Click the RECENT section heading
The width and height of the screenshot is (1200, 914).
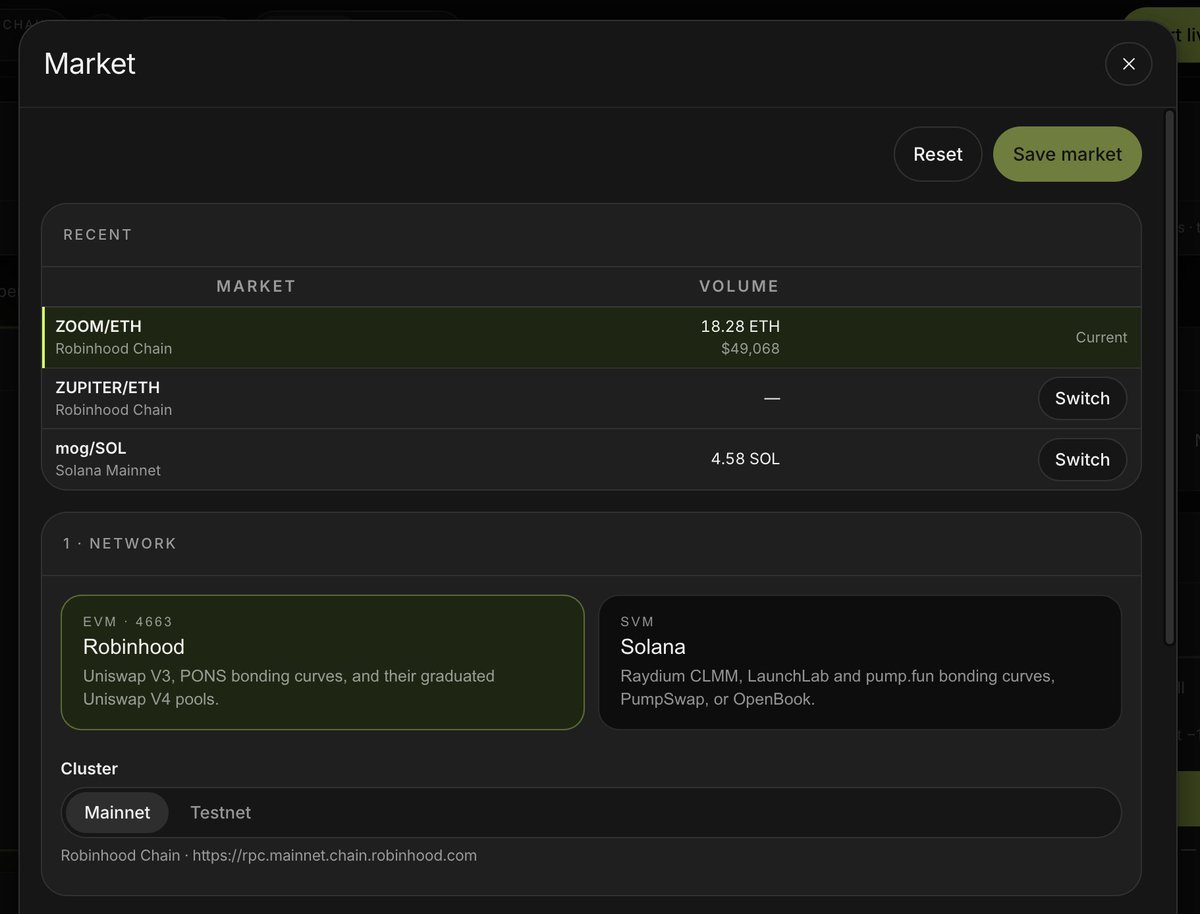click(98, 235)
